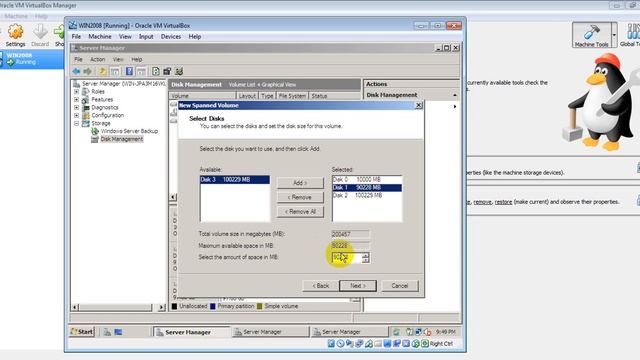Click the leftmost VirtualBox status bar icon

click(x=331, y=344)
